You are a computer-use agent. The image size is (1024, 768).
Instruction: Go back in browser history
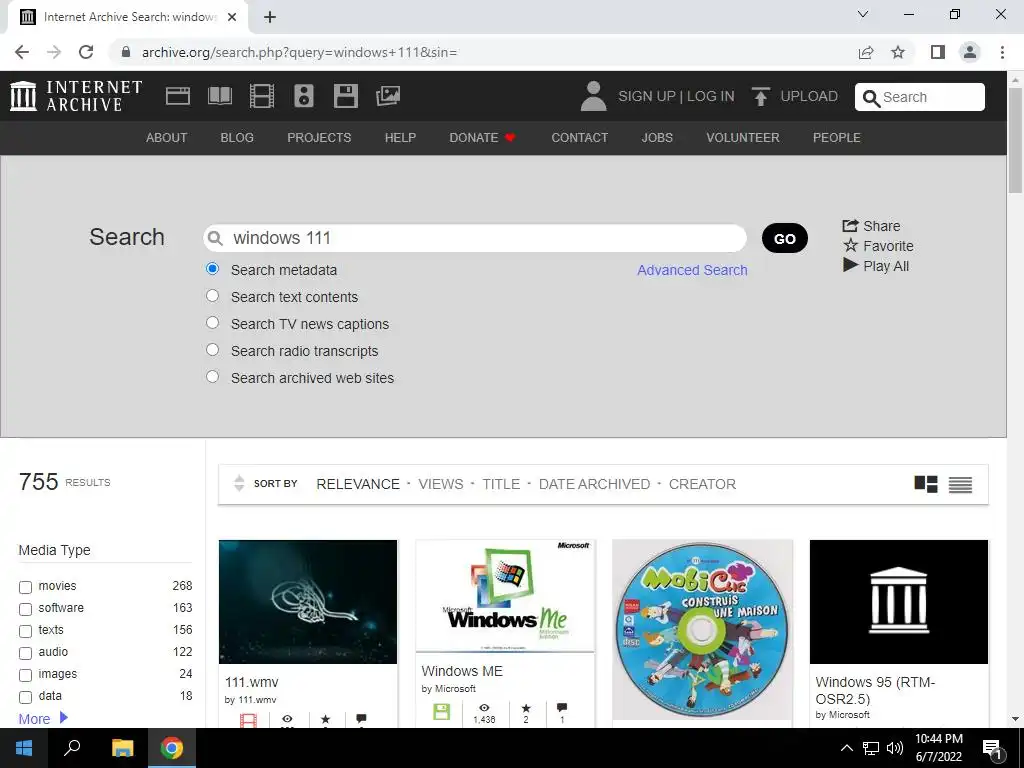(x=22, y=52)
